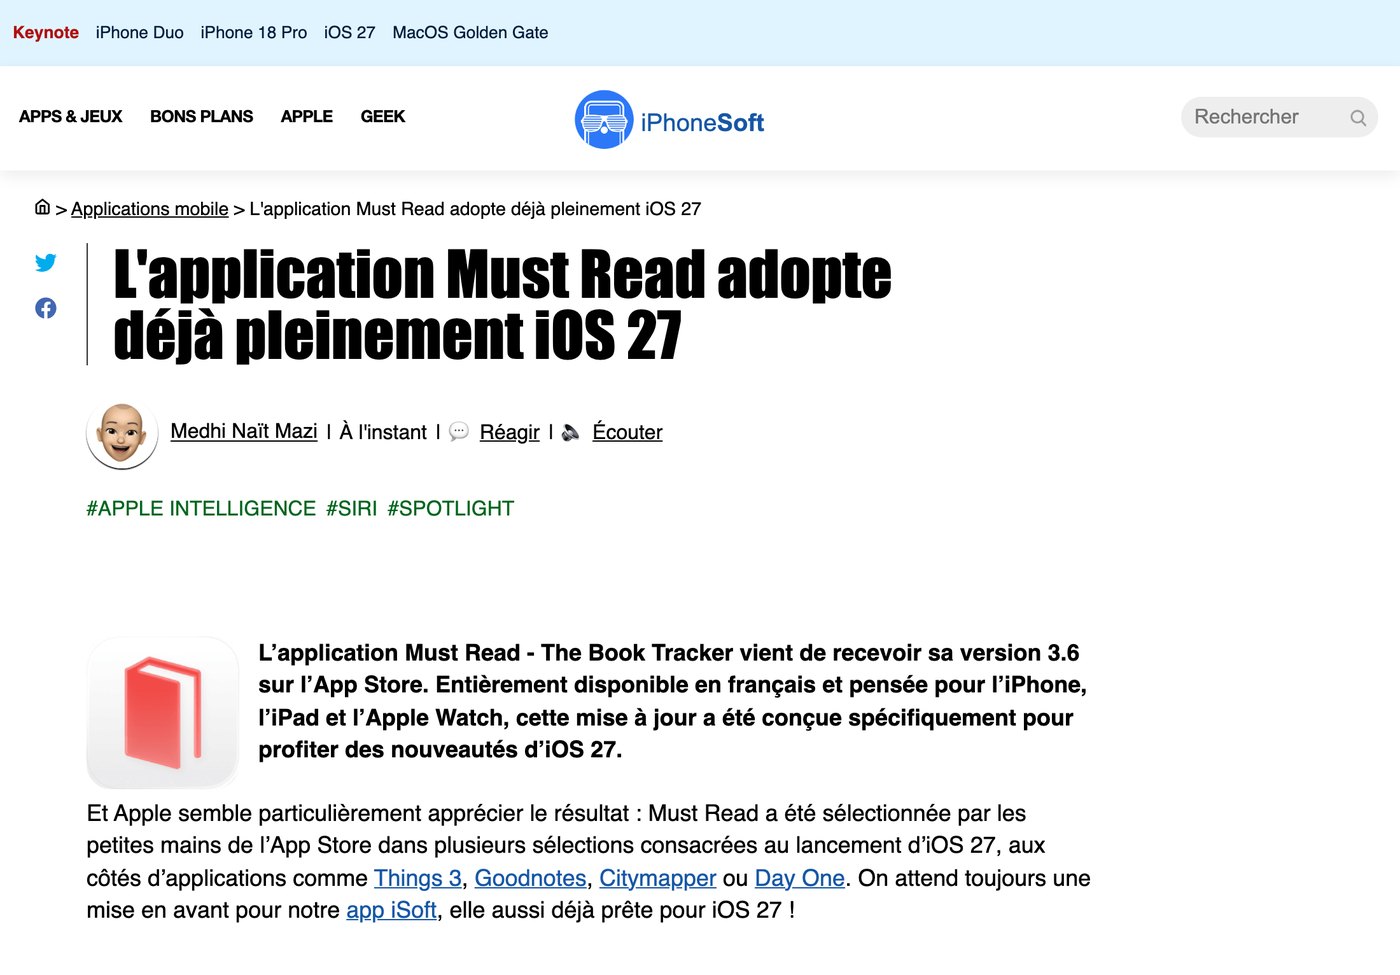This screenshot has height=975, width=1400.
Task: Click the speaker listen icon
Action: 571,432
